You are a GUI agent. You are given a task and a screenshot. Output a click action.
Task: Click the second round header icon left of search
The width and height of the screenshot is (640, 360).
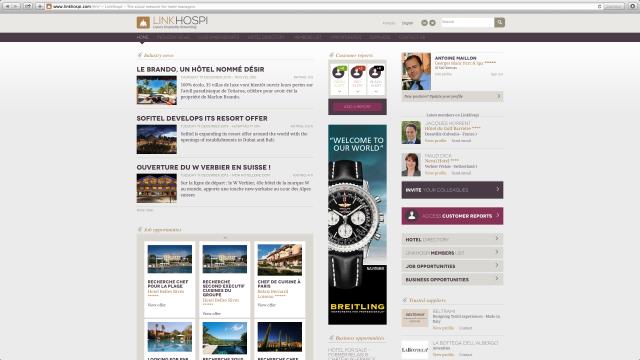click(432, 23)
